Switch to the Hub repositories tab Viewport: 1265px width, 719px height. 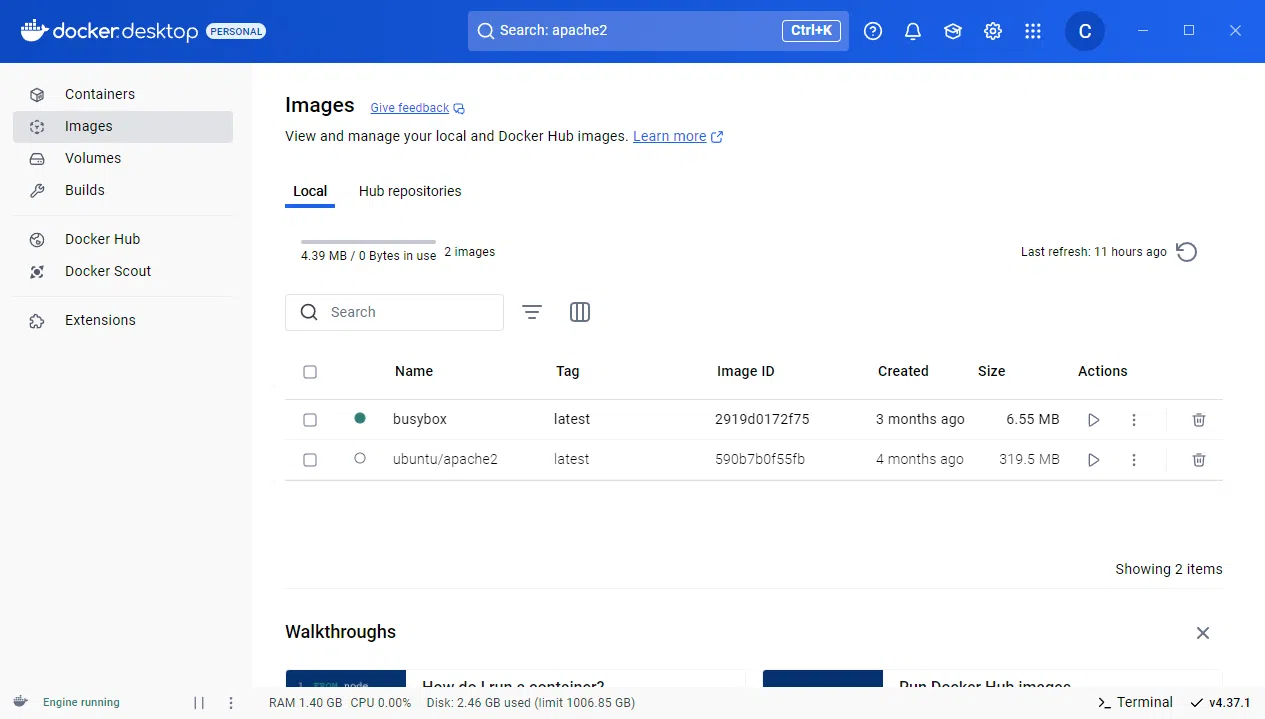[x=409, y=191]
